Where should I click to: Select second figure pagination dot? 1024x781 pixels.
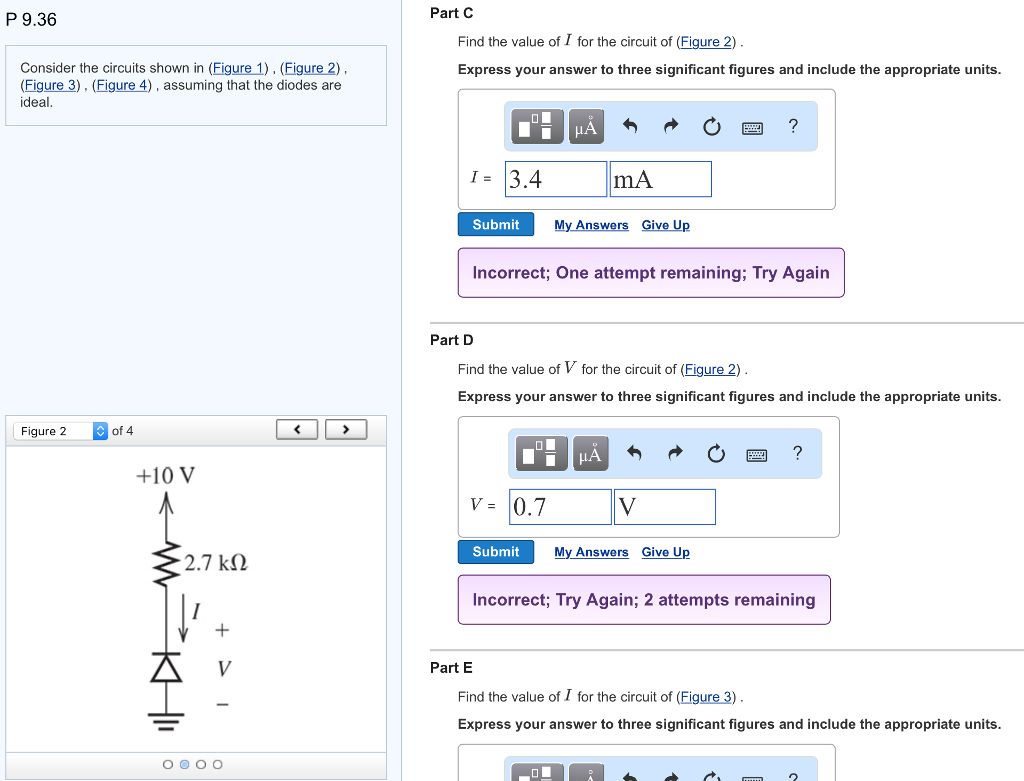click(x=184, y=764)
